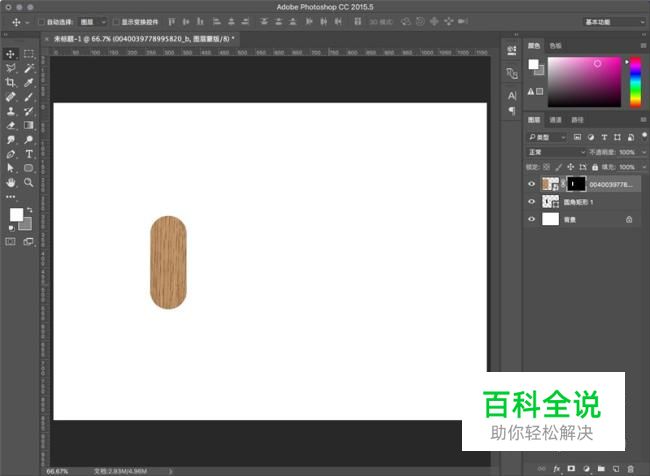Select the Clone Stamp tool

point(10,111)
